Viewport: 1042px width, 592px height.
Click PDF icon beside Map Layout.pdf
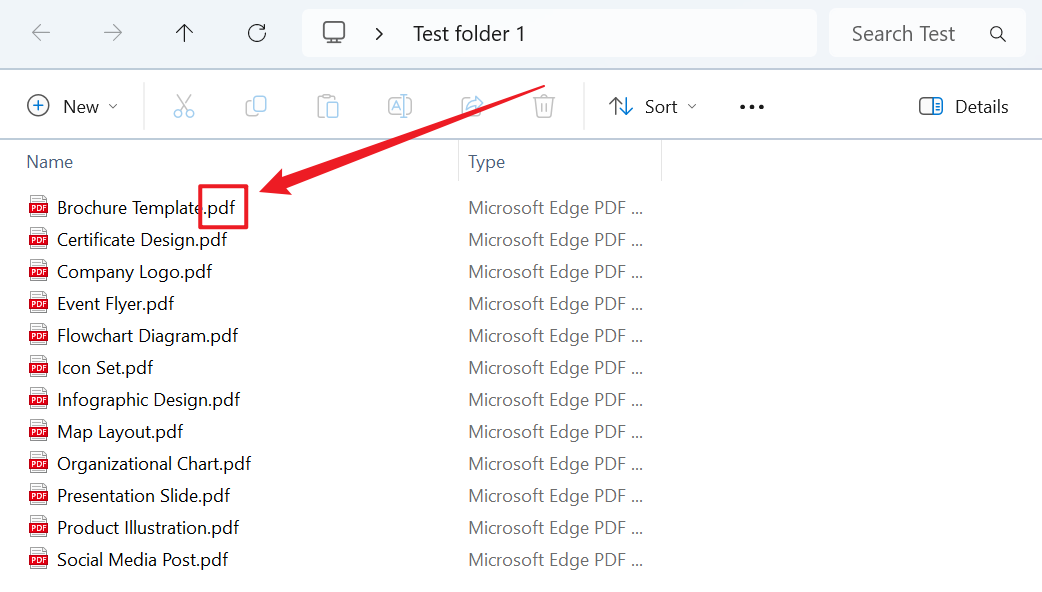pos(39,431)
